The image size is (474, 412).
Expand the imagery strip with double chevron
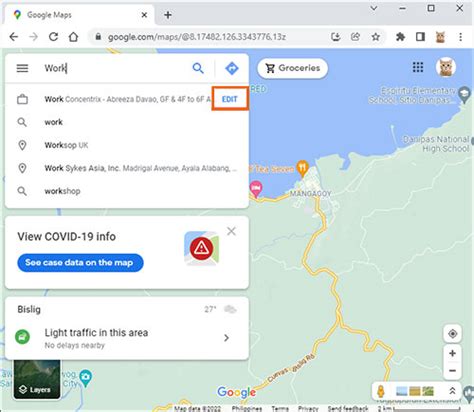[x=452, y=391]
